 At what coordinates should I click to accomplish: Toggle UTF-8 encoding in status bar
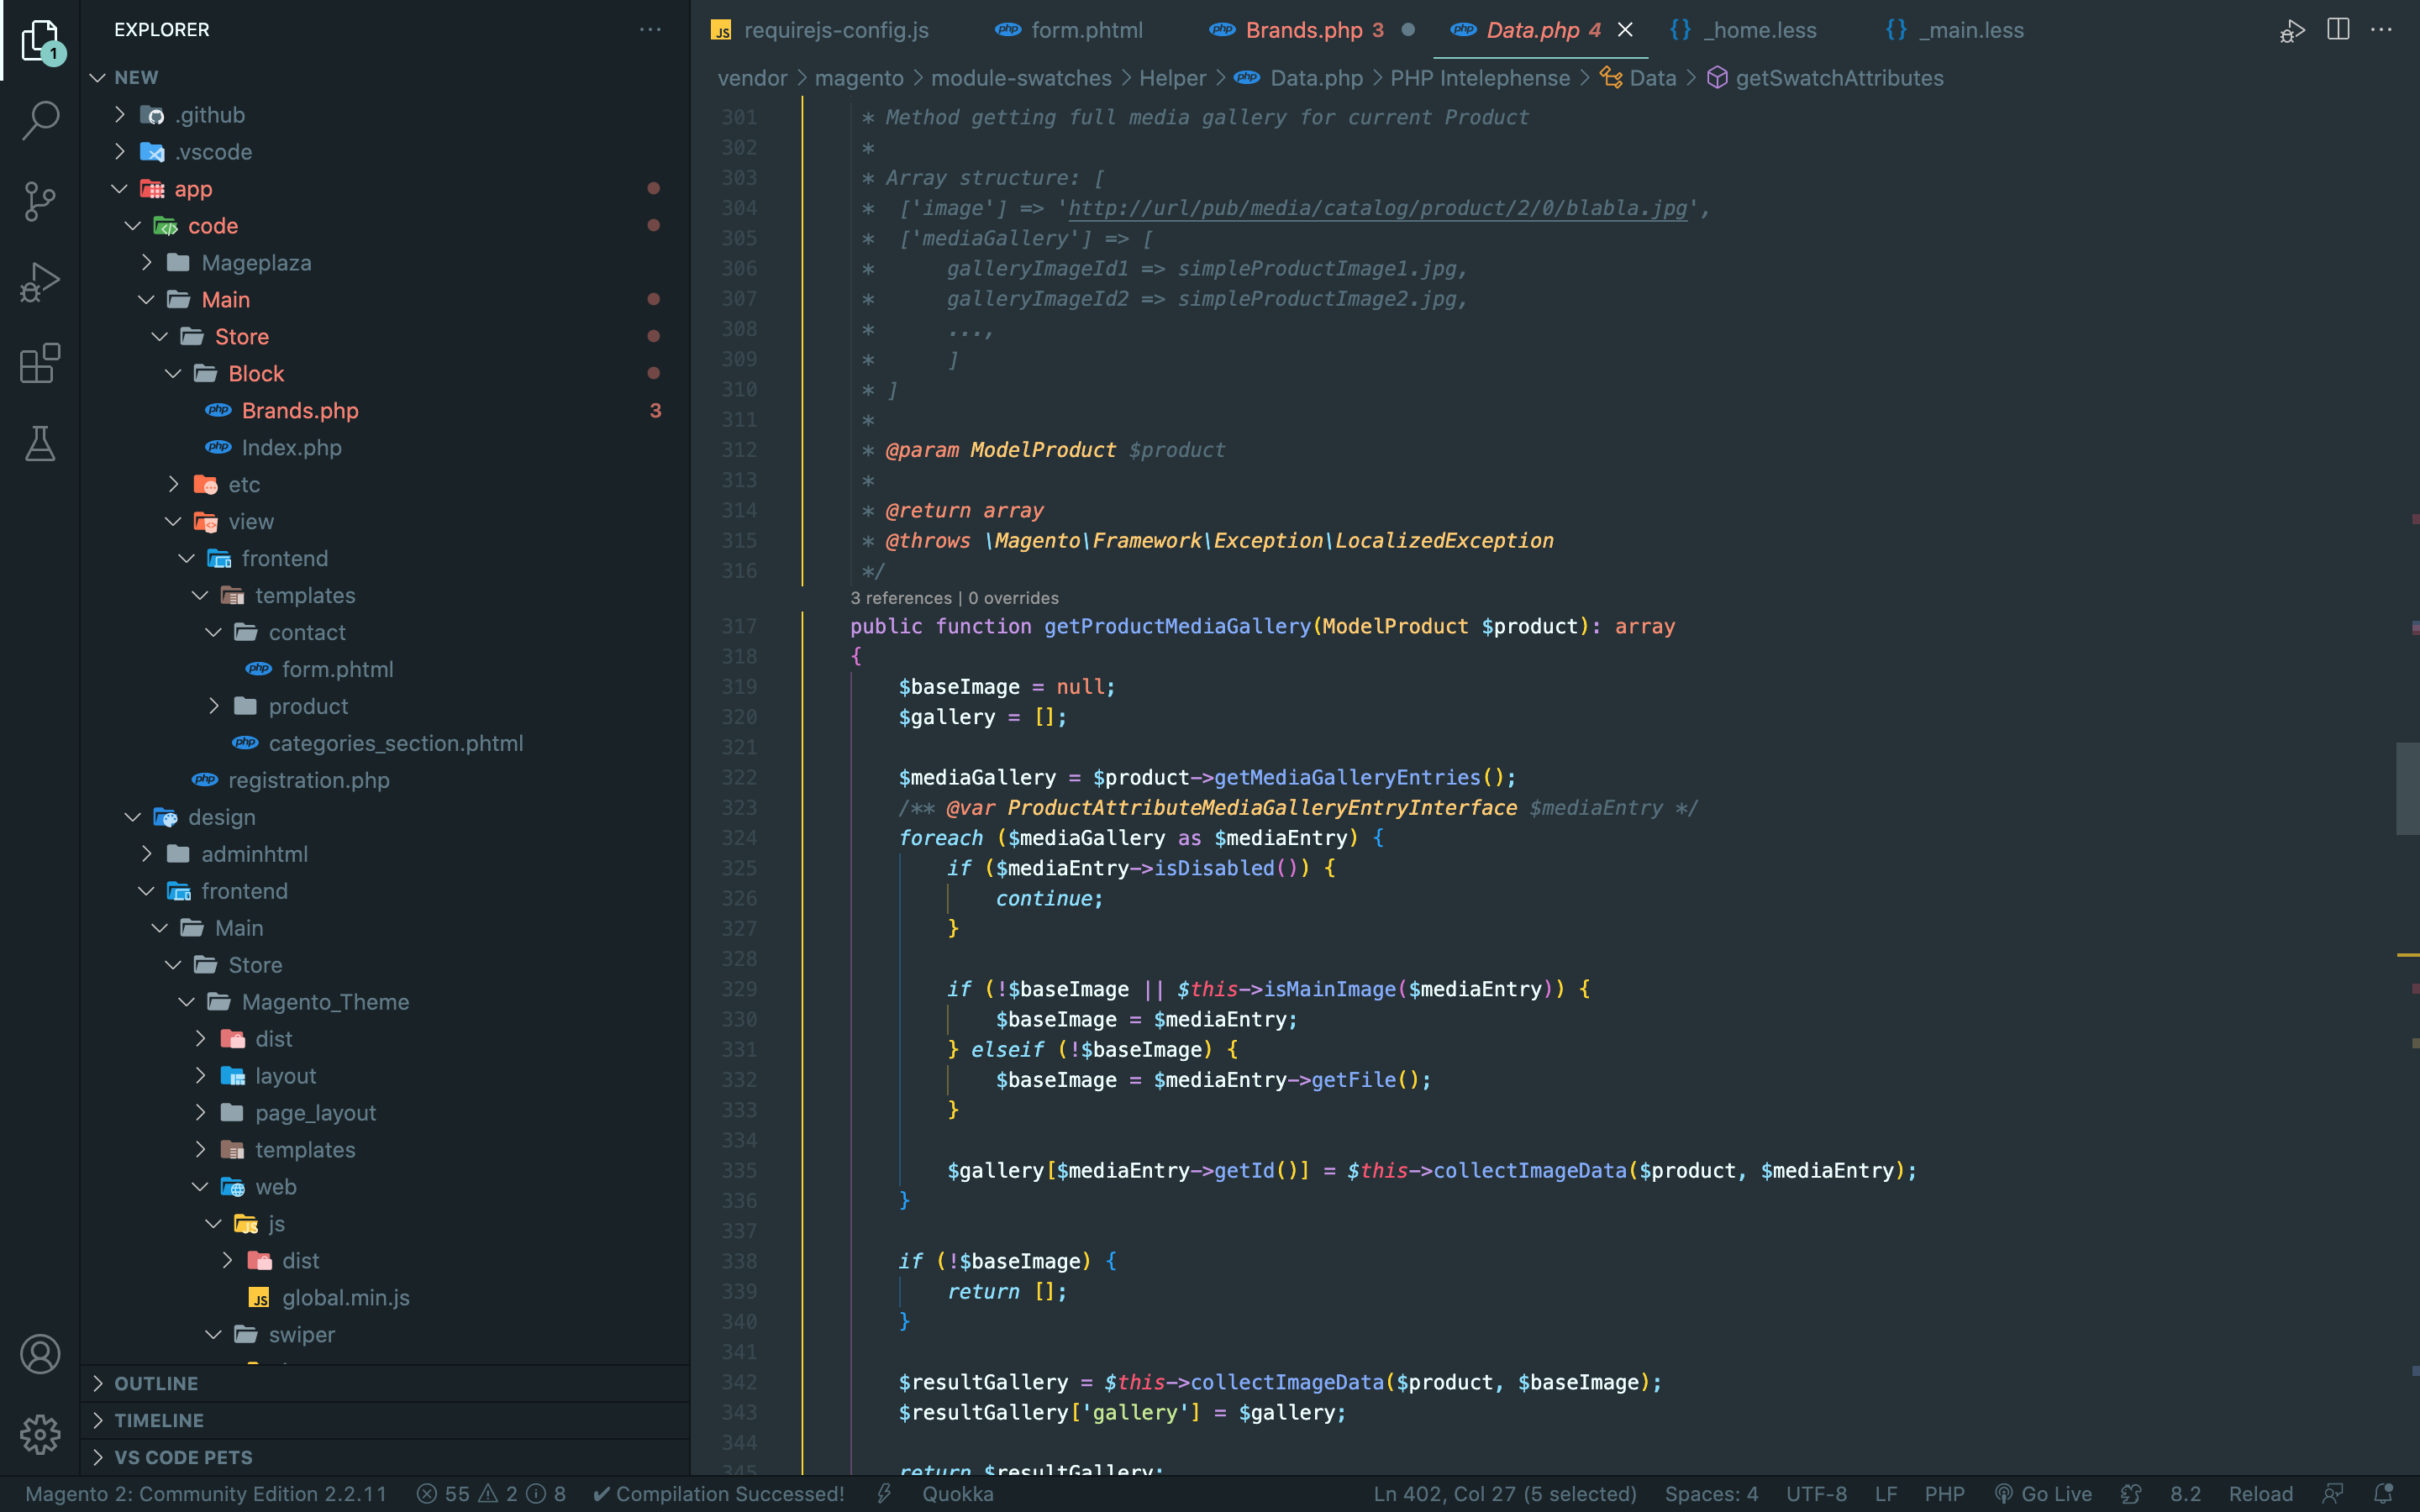pos(1813,1491)
